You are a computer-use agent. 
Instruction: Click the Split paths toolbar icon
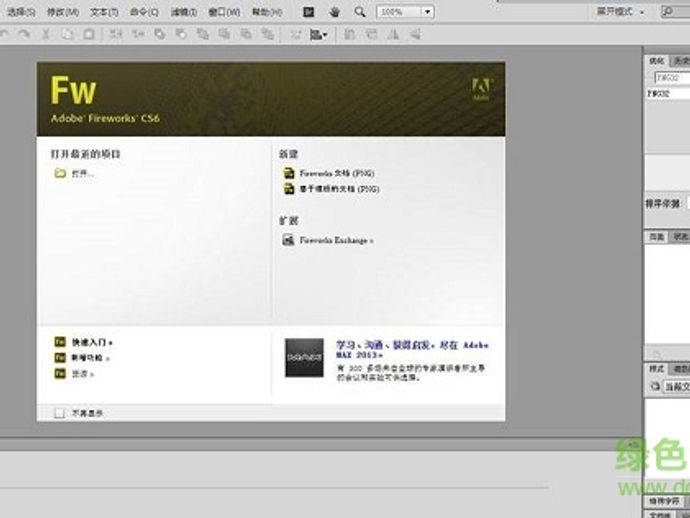click(181, 34)
